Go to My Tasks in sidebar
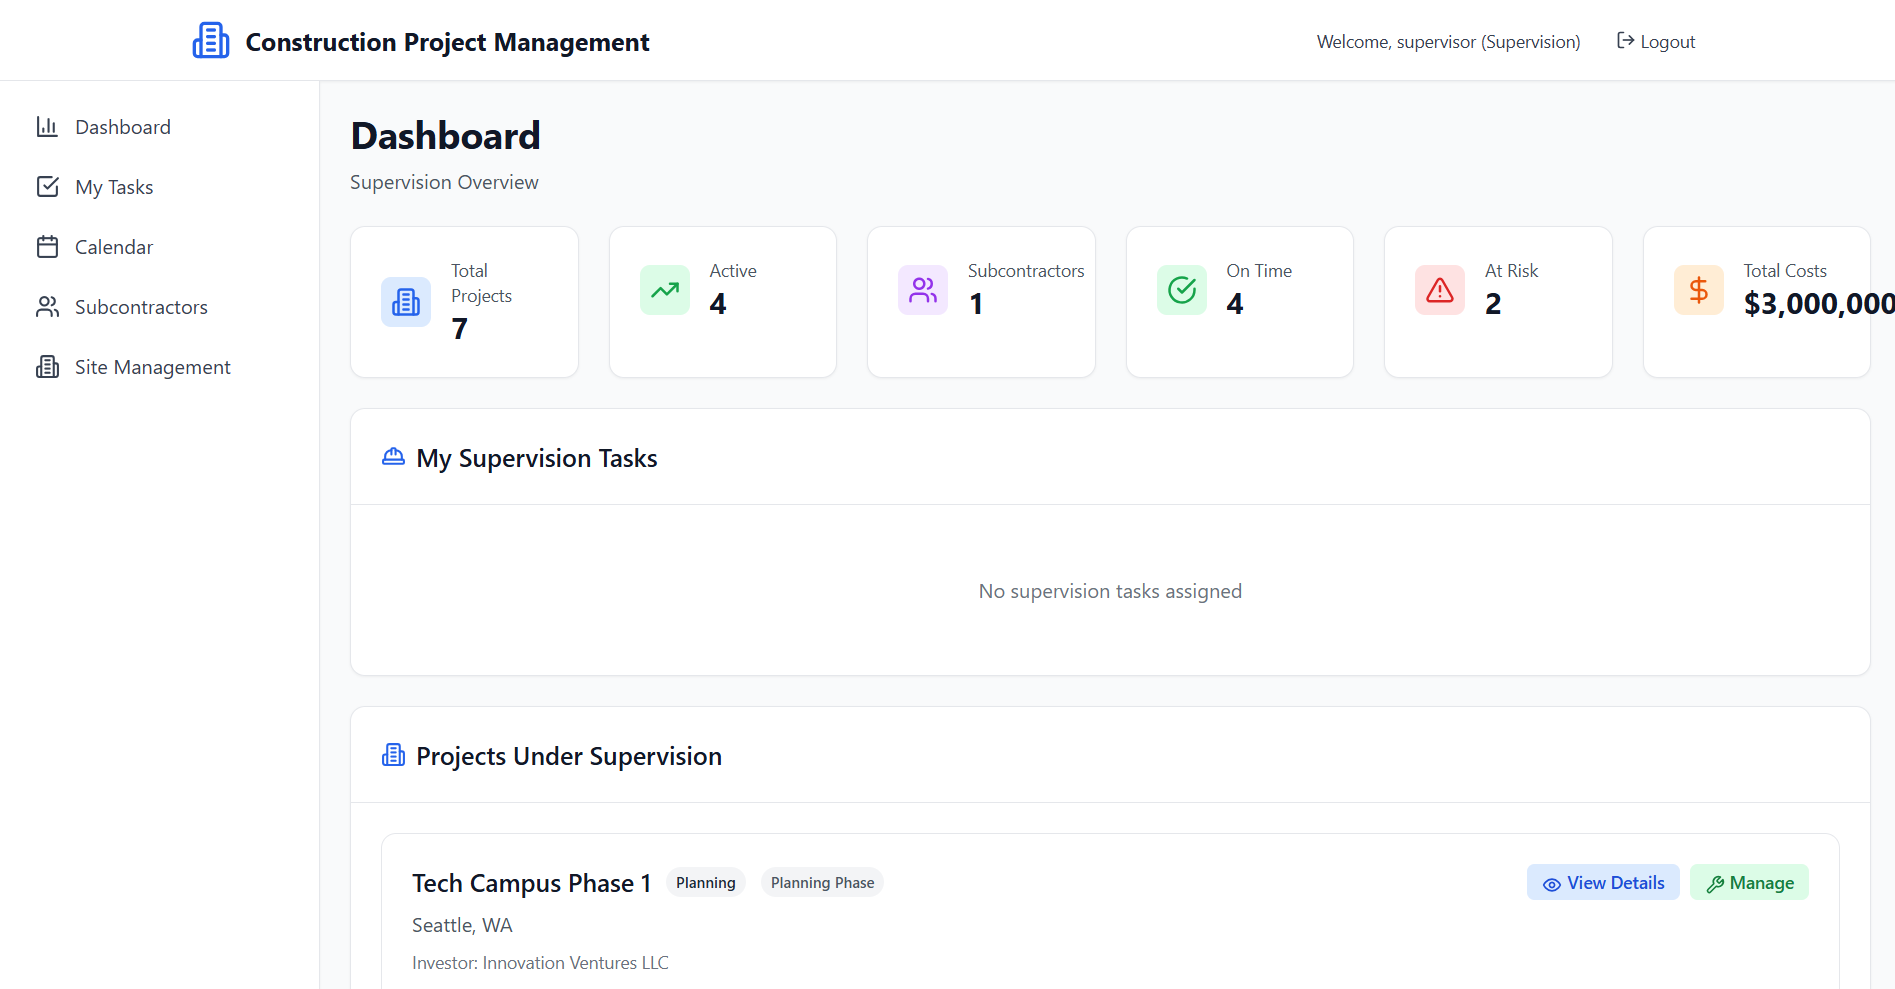 coord(114,187)
